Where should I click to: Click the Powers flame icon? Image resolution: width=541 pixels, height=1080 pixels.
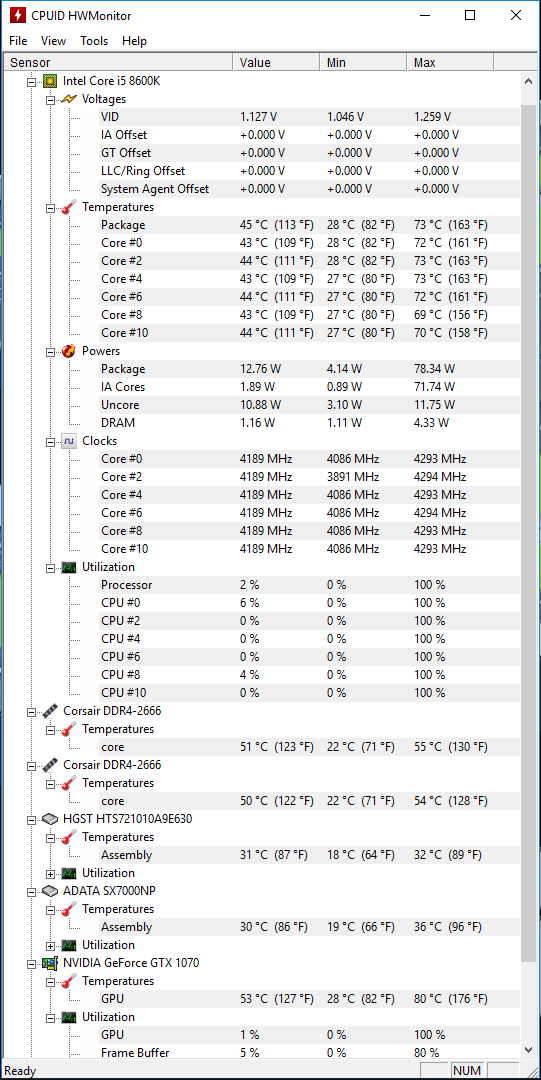[x=69, y=351]
